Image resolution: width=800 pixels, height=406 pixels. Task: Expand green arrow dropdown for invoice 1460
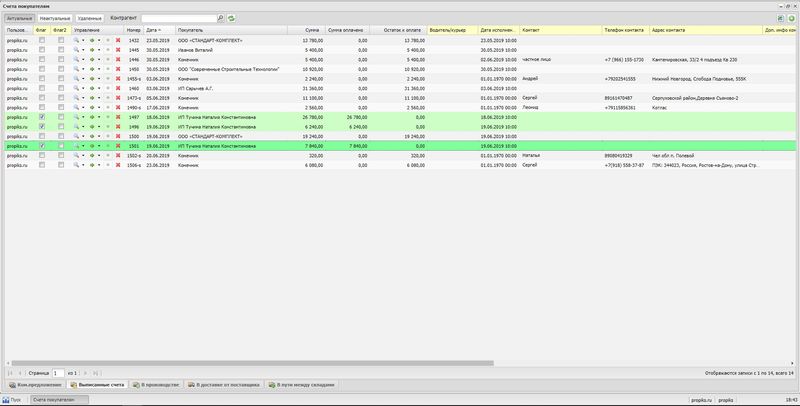click(98, 88)
